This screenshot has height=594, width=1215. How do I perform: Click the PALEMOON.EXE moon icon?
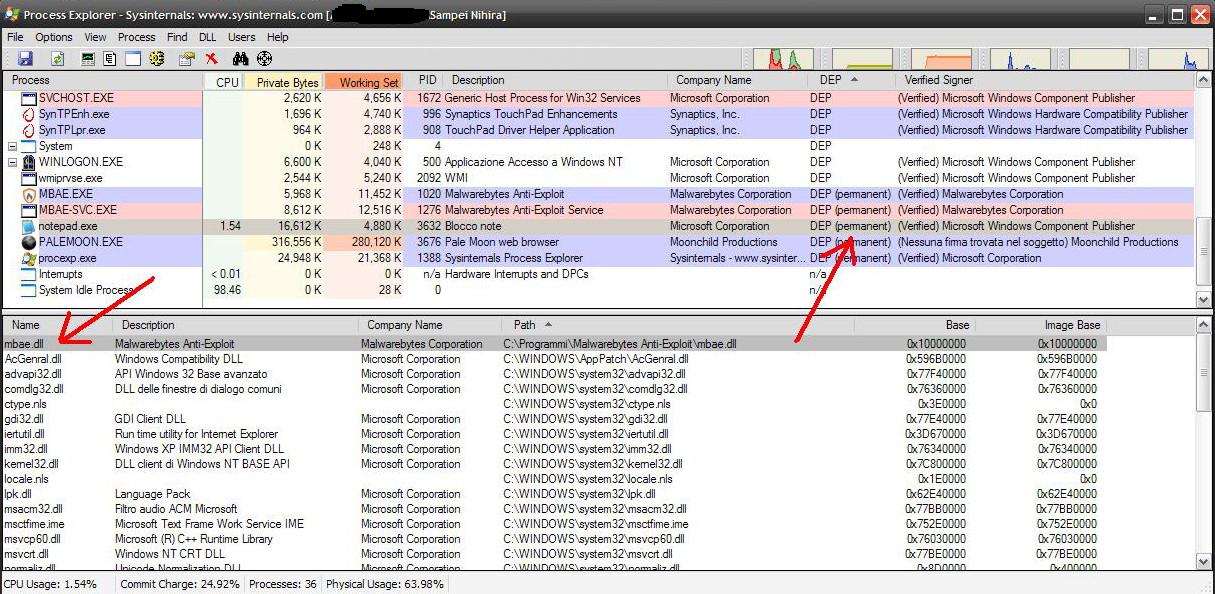pyautogui.click(x=29, y=242)
